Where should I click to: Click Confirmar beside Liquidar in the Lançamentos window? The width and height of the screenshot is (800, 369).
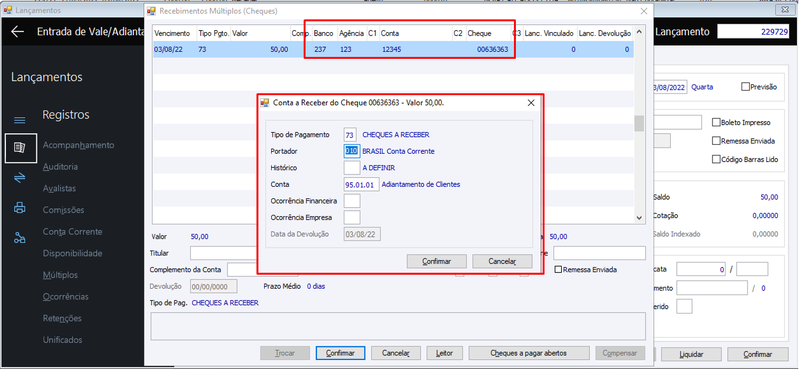point(758,354)
